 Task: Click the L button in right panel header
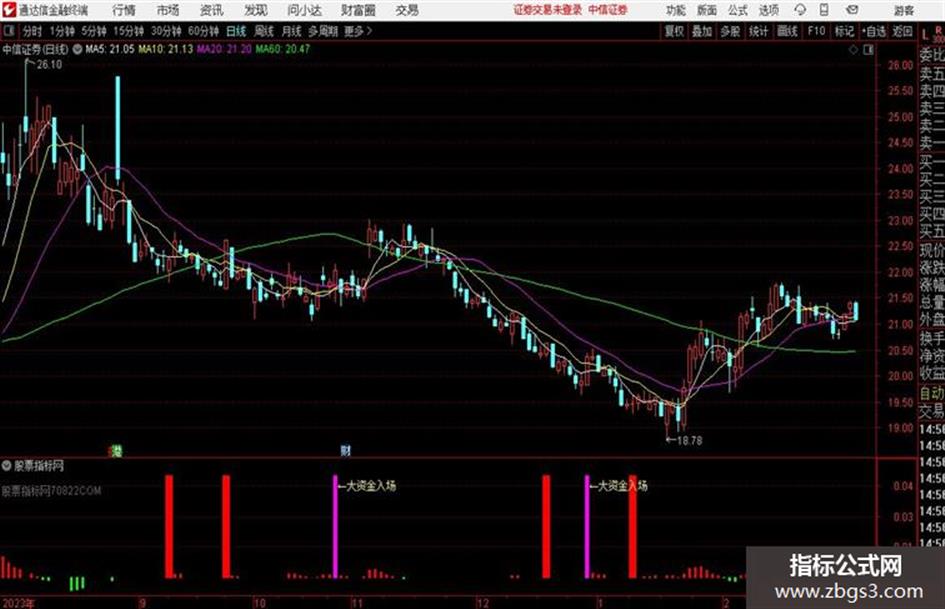pyautogui.click(x=925, y=35)
